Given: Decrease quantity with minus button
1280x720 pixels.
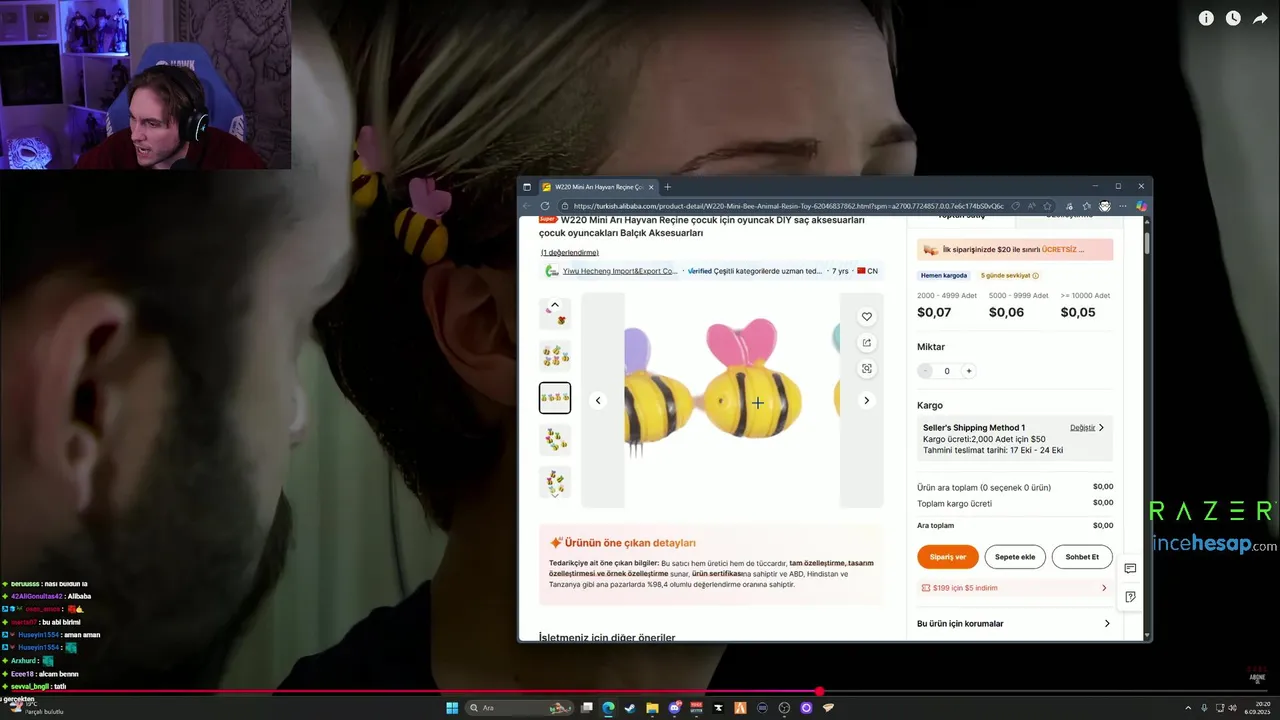Looking at the screenshot, I should point(925,371).
